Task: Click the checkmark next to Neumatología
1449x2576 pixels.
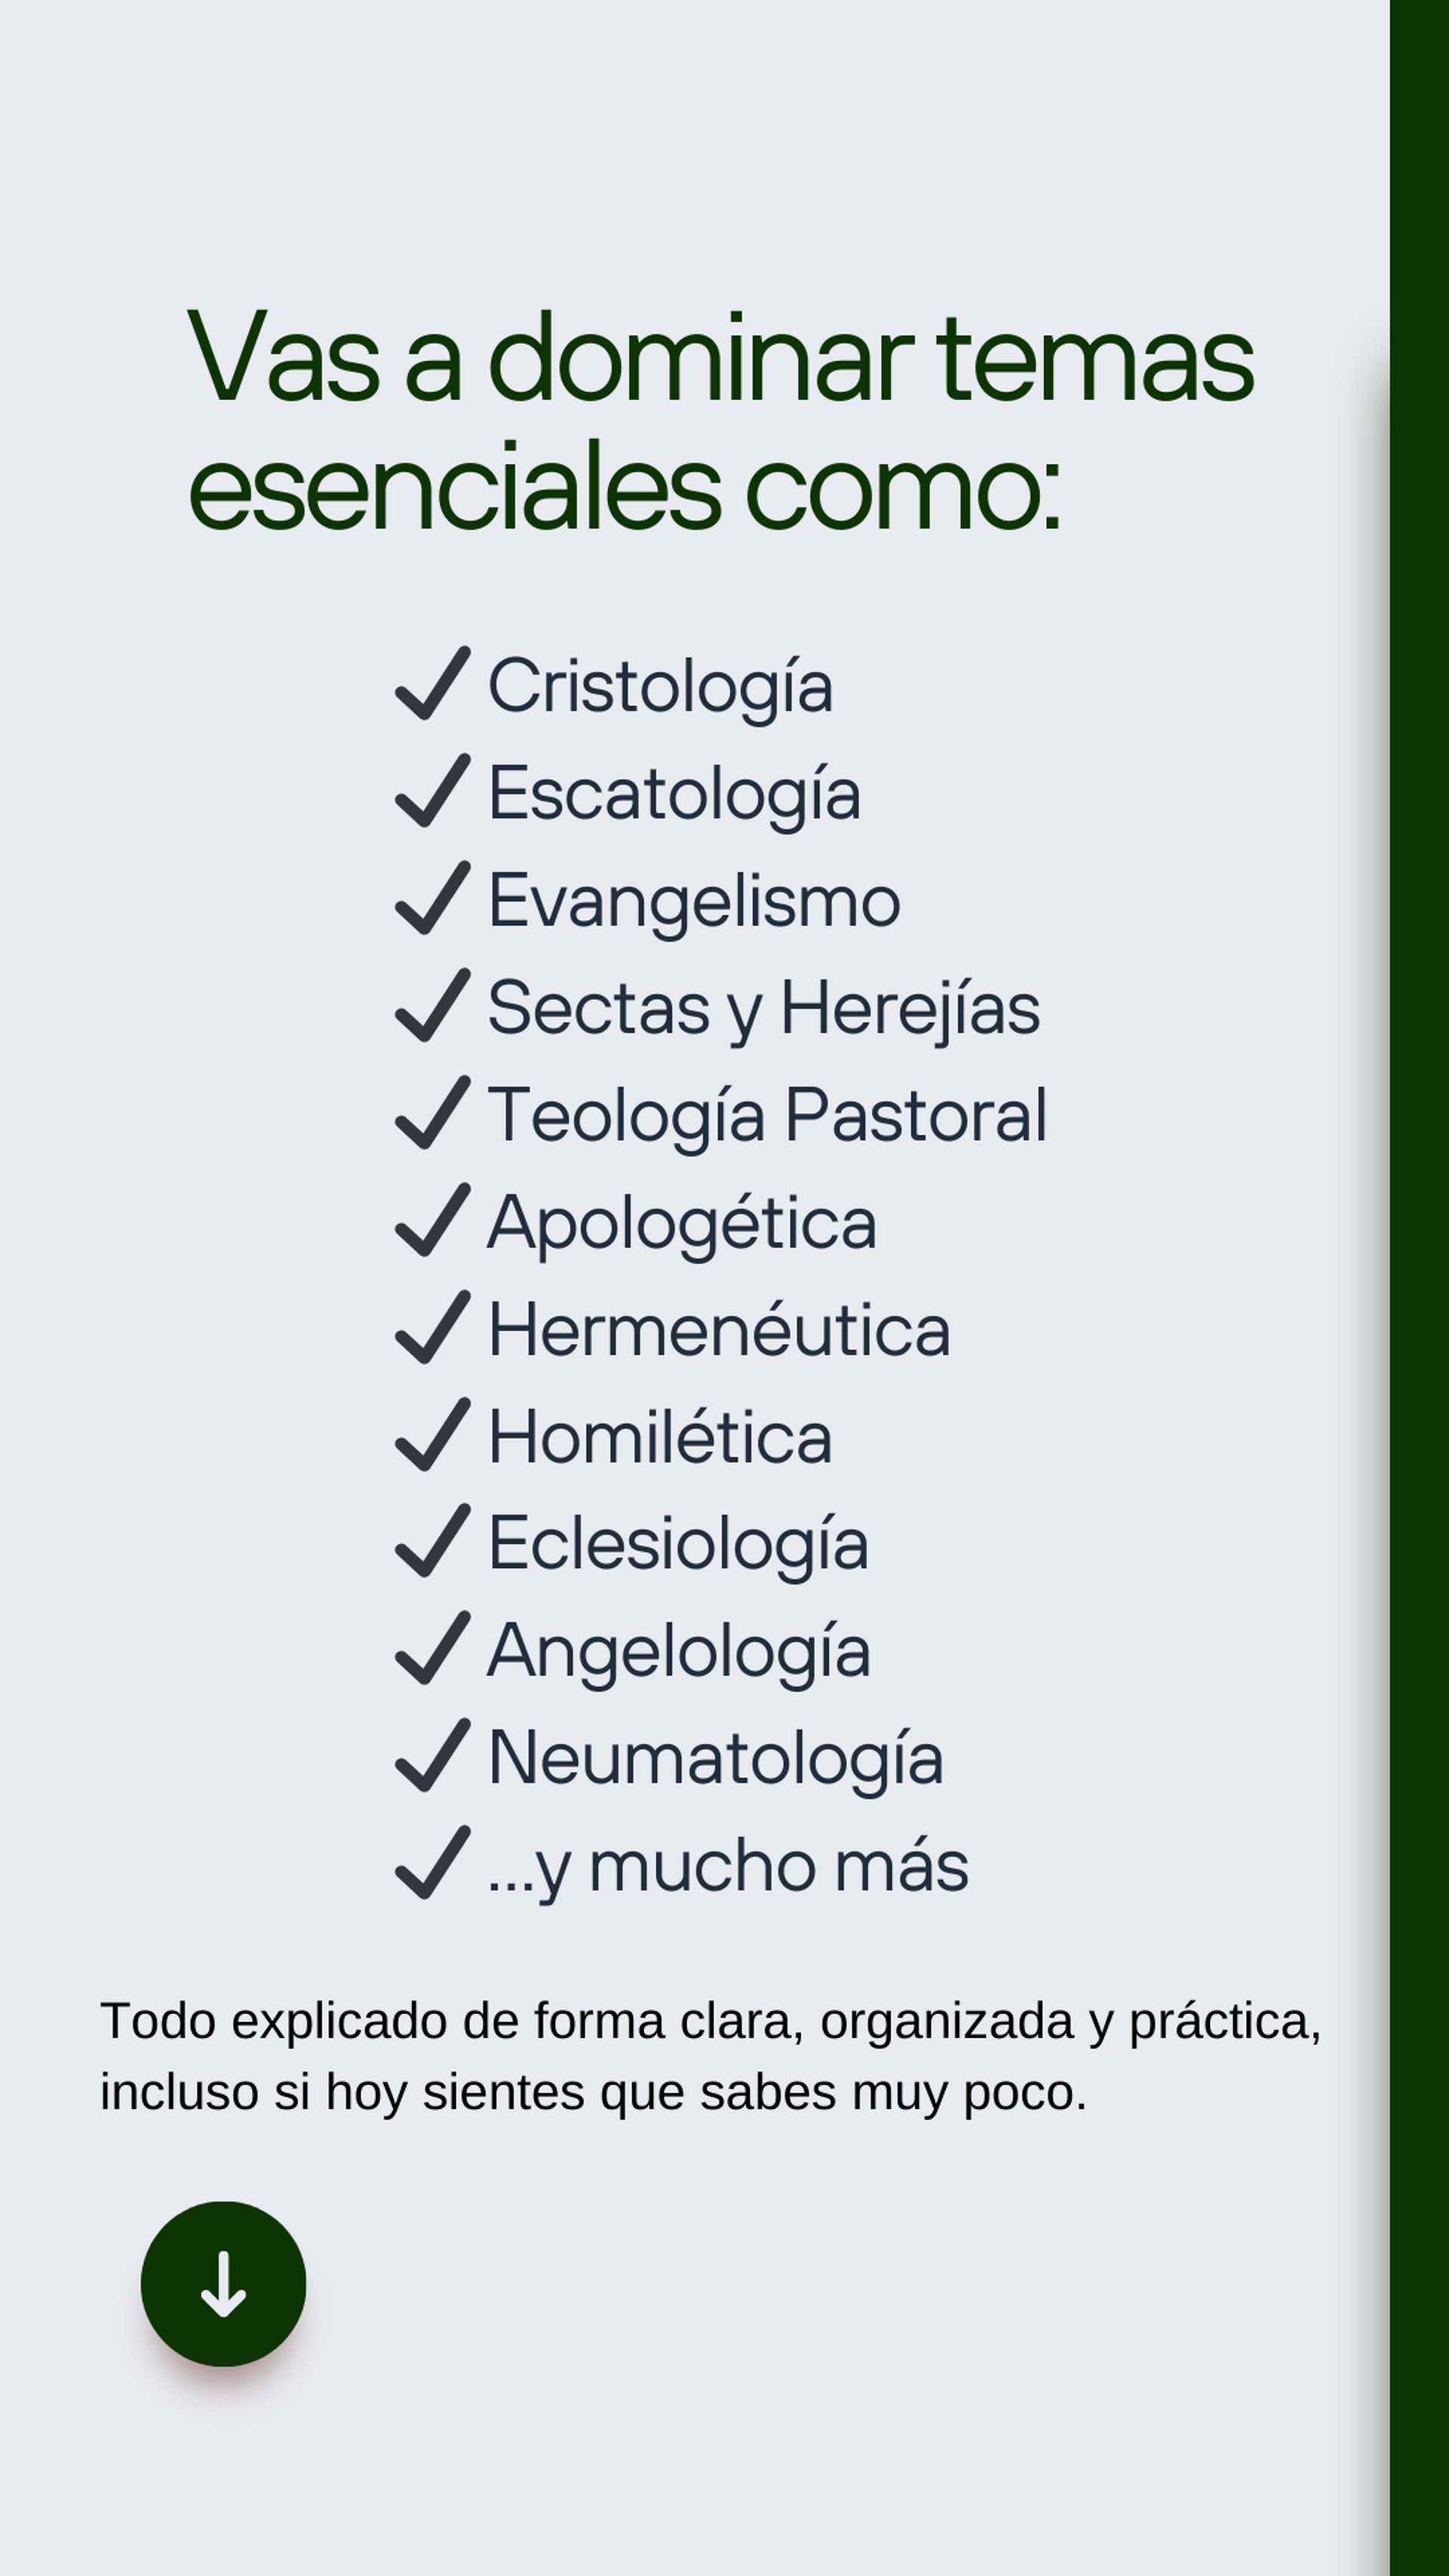Action: (x=432, y=1756)
